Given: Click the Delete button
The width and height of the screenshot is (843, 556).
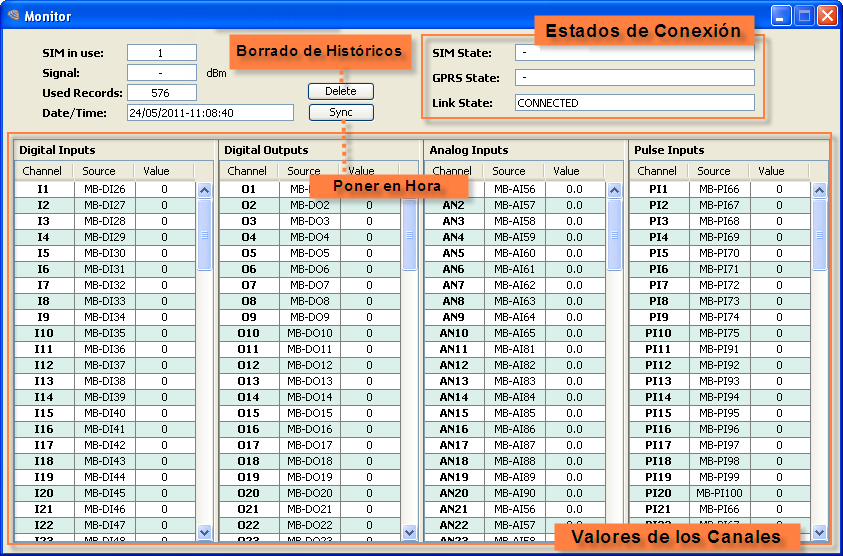Looking at the screenshot, I should [340, 92].
